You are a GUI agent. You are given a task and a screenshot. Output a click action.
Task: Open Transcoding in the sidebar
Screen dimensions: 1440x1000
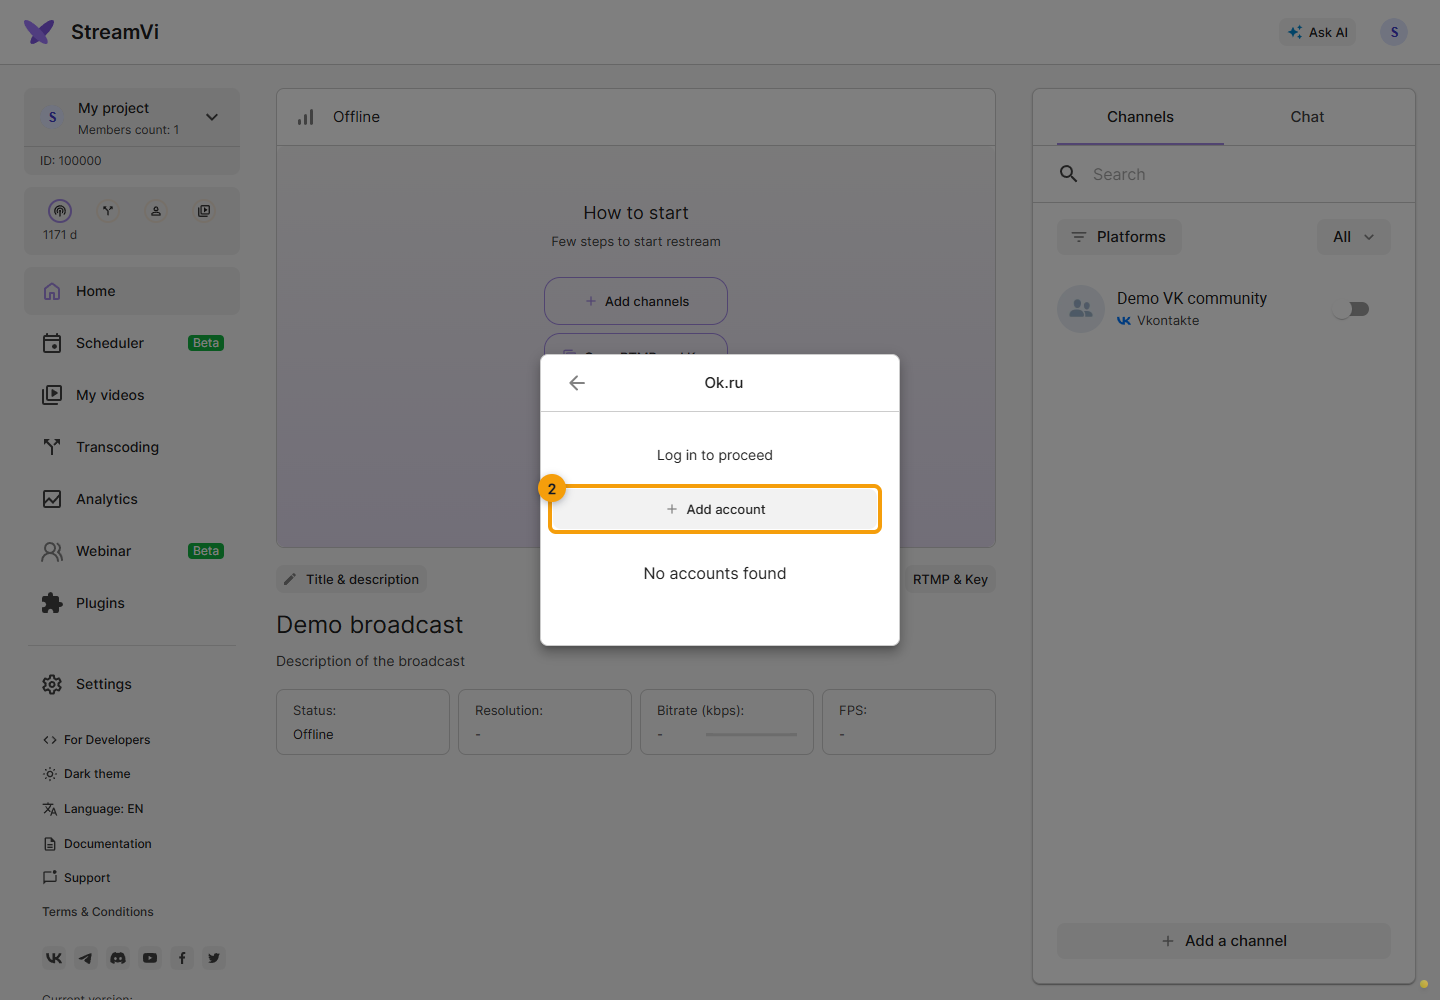(x=132, y=447)
